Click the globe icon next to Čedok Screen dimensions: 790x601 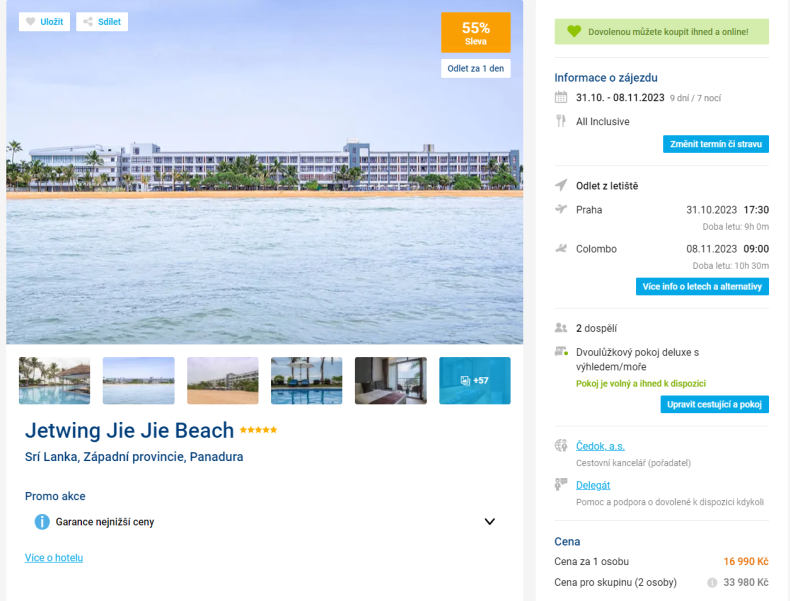pyautogui.click(x=561, y=445)
